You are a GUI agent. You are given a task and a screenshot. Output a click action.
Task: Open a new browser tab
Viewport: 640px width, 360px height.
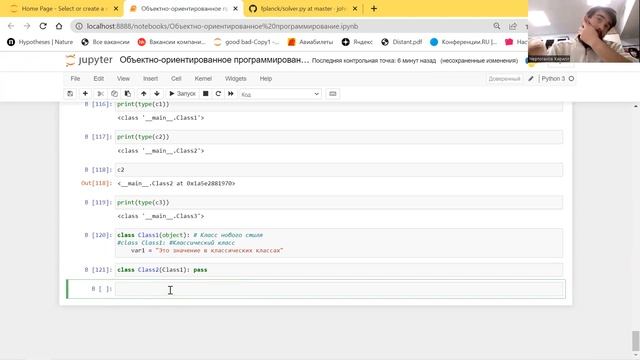pos(374,9)
